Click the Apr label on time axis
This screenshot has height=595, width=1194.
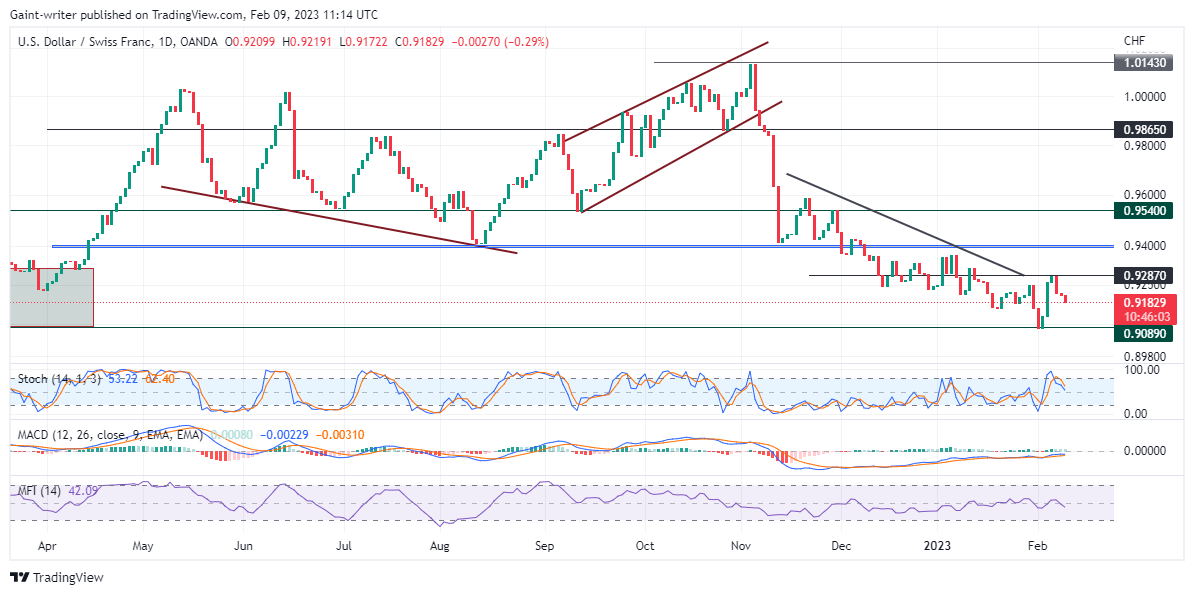click(x=46, y=545)
